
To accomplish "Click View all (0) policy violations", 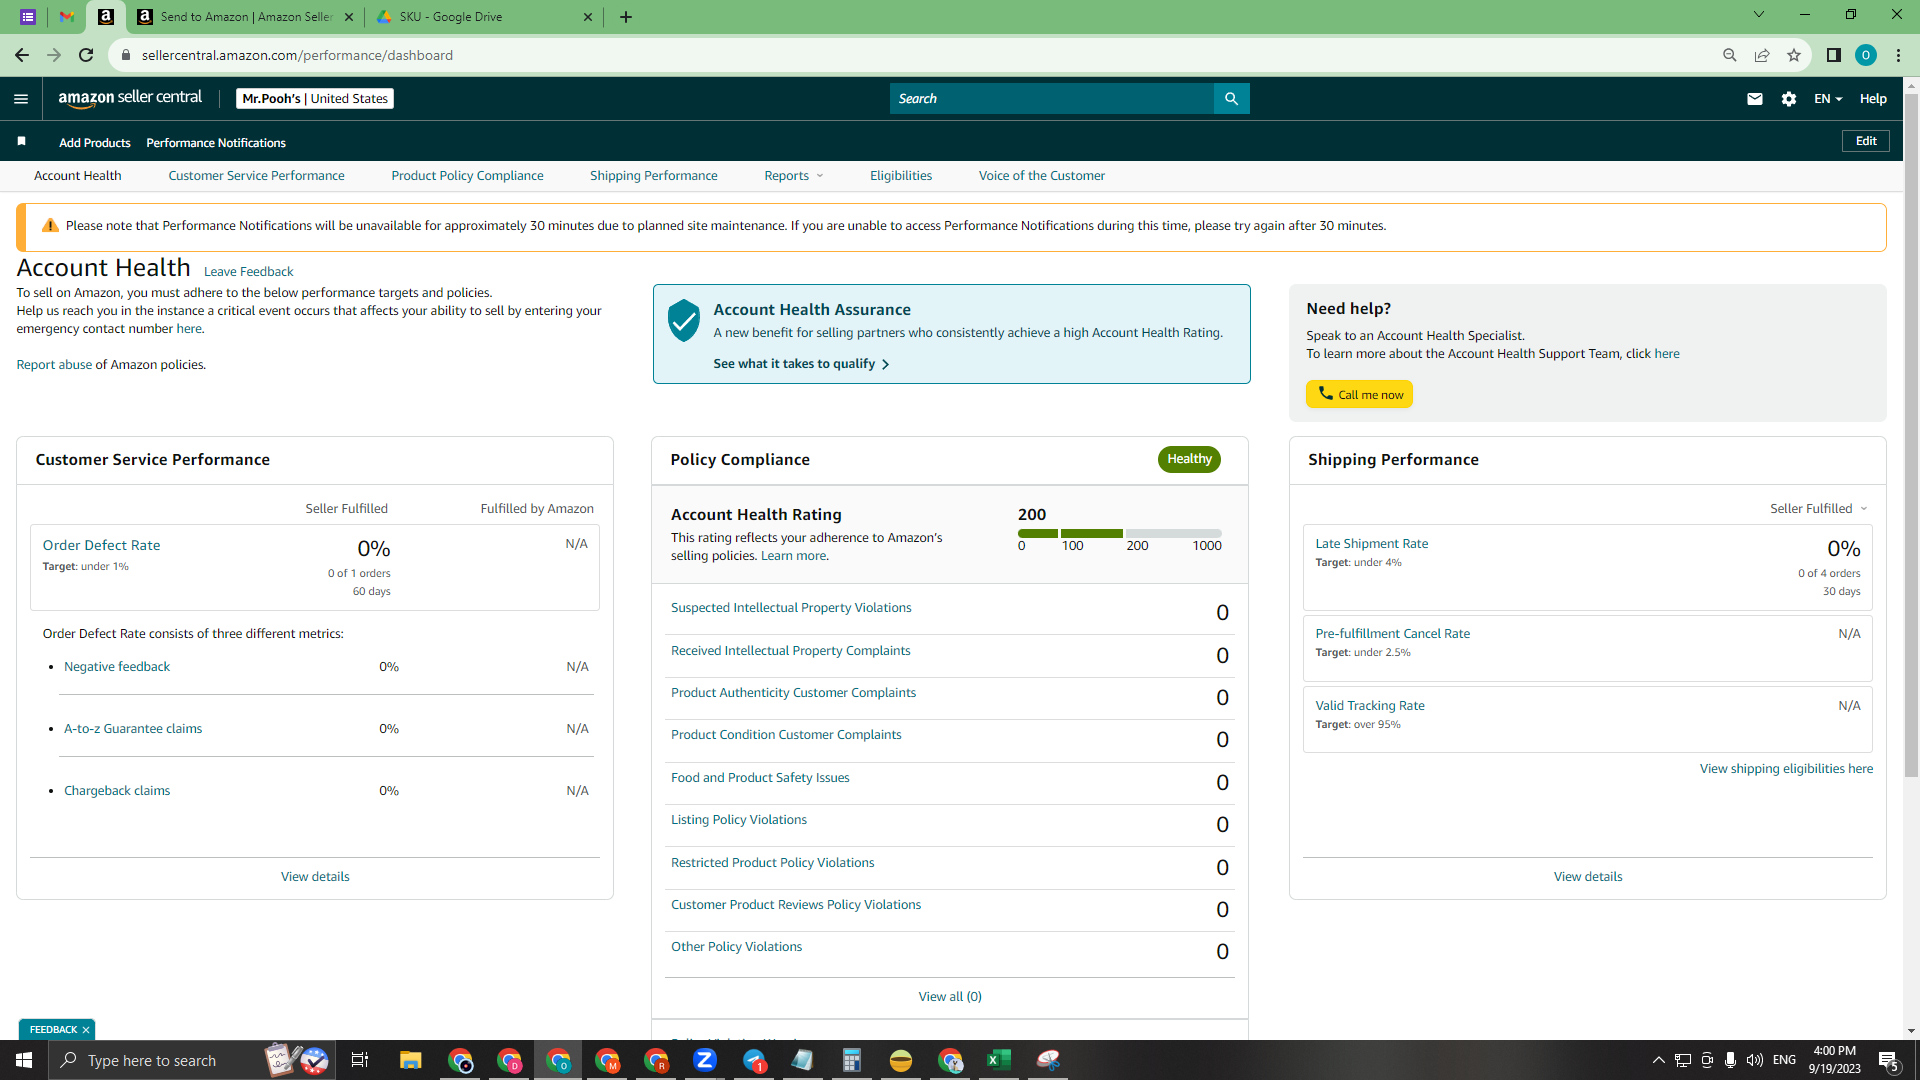I will pyautogui.click(x=950, y=997).
